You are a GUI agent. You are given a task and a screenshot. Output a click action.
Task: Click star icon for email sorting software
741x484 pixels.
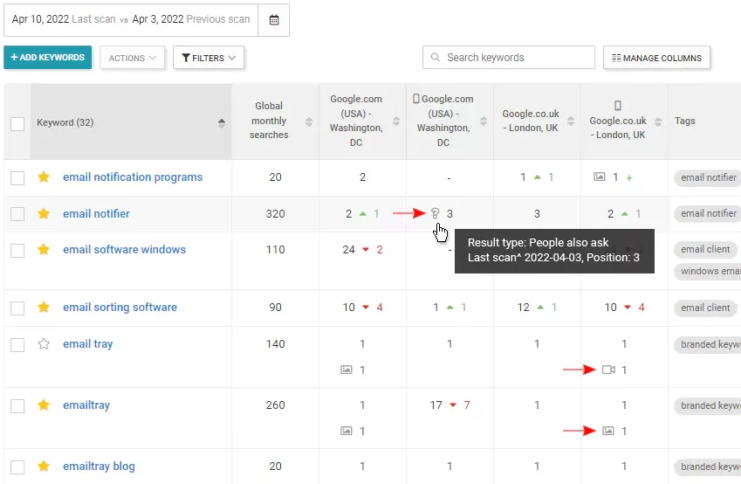point(43,307)
